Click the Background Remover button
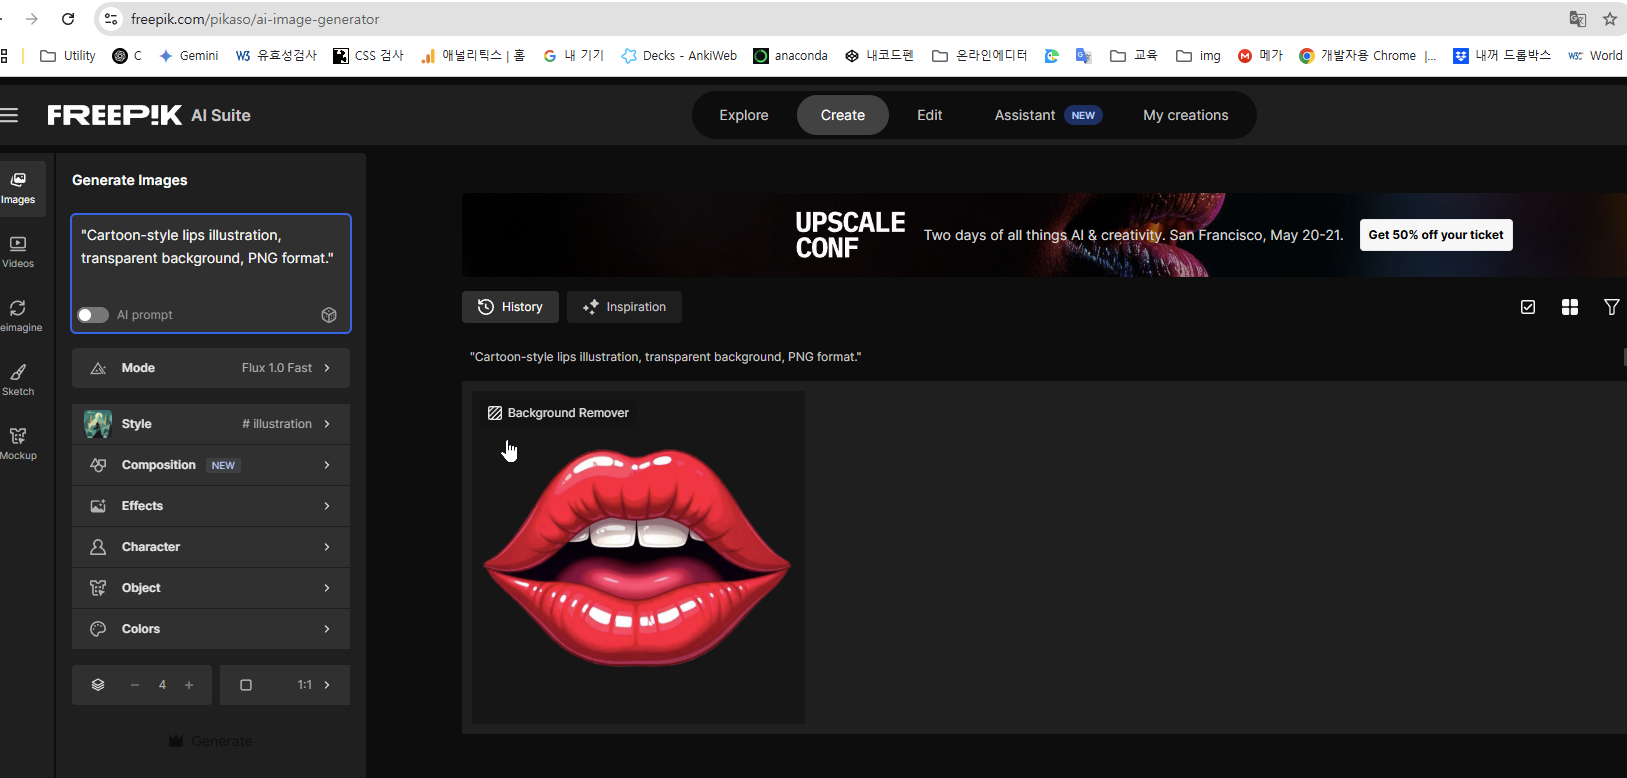 tap(558, 413)
